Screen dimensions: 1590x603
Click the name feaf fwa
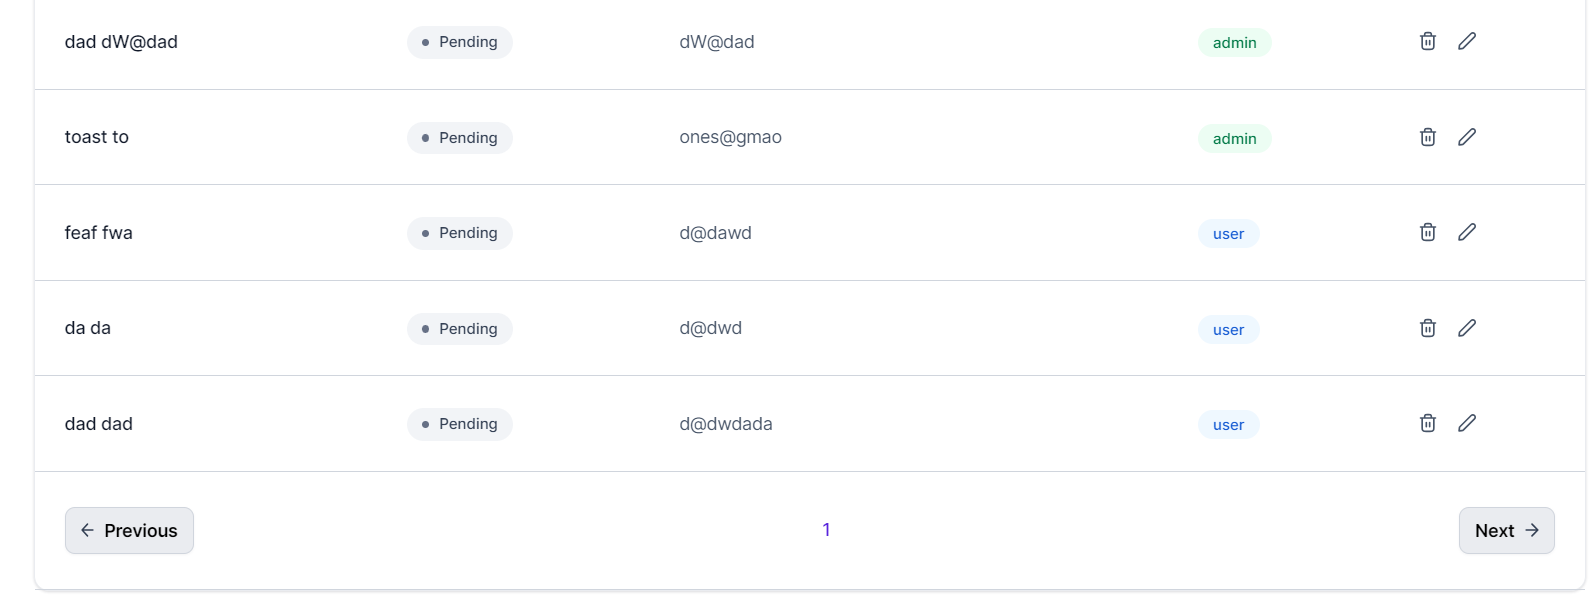pos(99,233)
